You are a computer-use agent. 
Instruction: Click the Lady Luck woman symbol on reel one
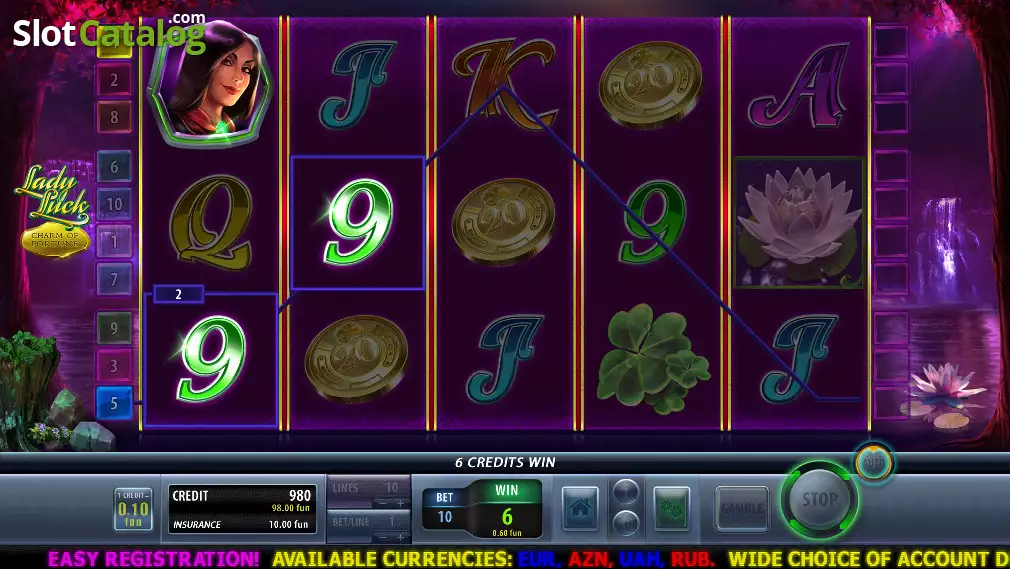click(211, 82)
